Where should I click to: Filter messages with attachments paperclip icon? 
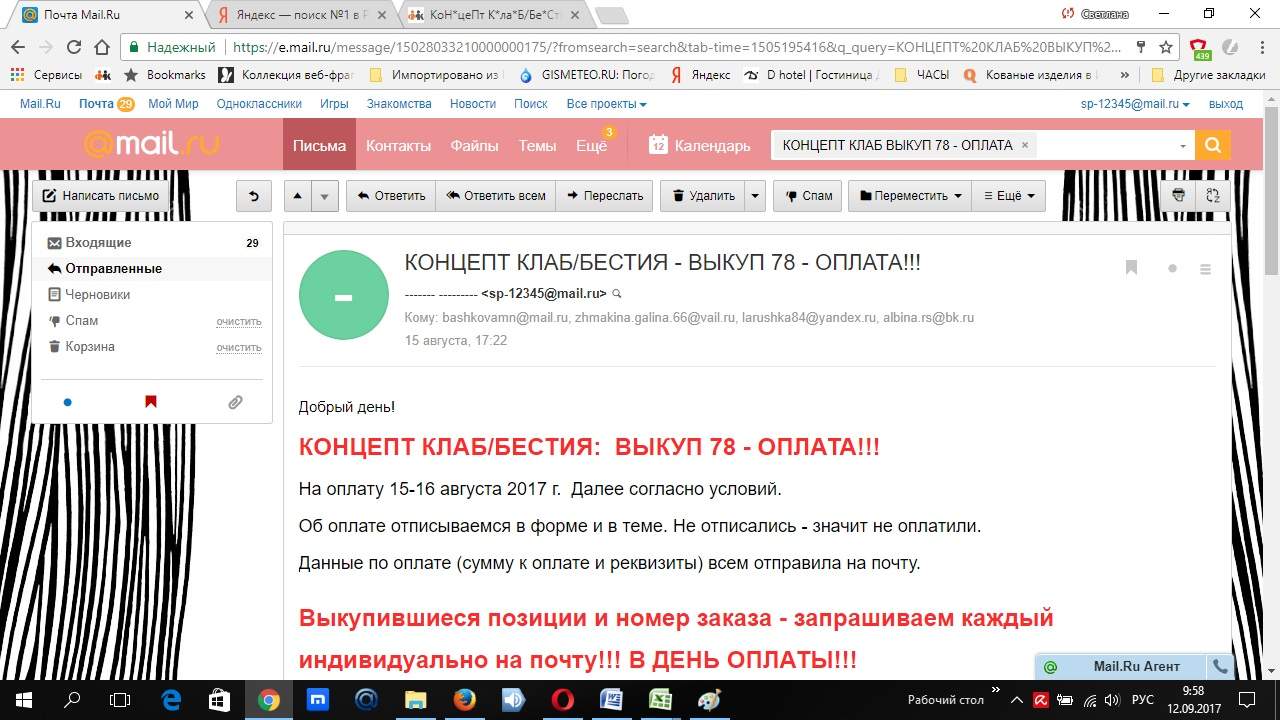(x=235, y=402)
